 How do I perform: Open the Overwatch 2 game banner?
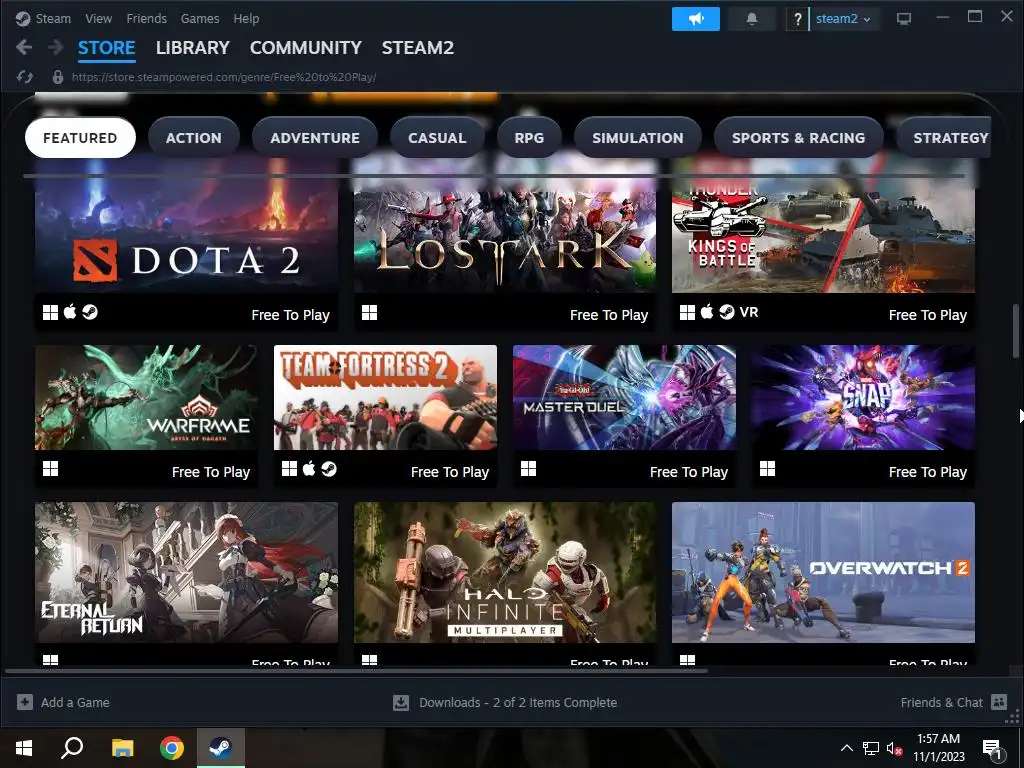pos(824,572)
